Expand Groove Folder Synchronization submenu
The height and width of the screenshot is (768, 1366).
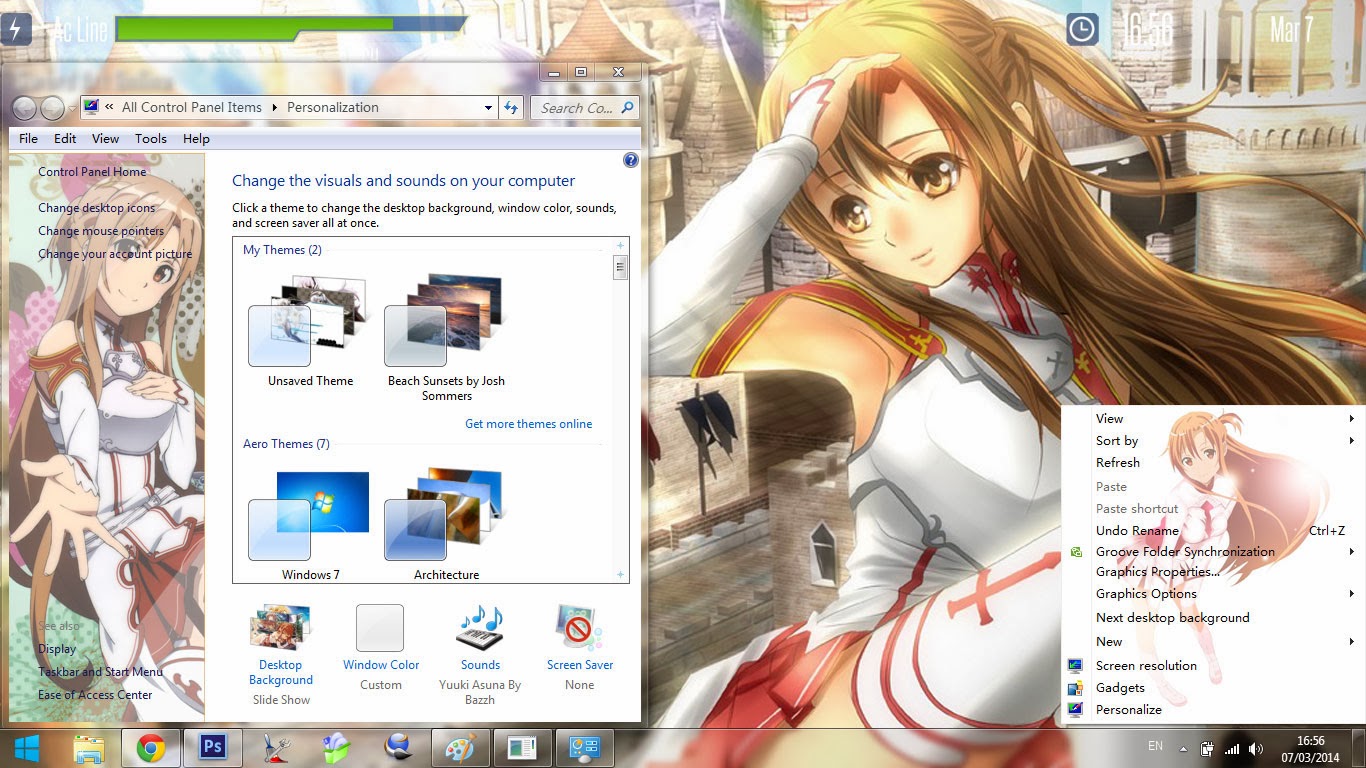1351,552
